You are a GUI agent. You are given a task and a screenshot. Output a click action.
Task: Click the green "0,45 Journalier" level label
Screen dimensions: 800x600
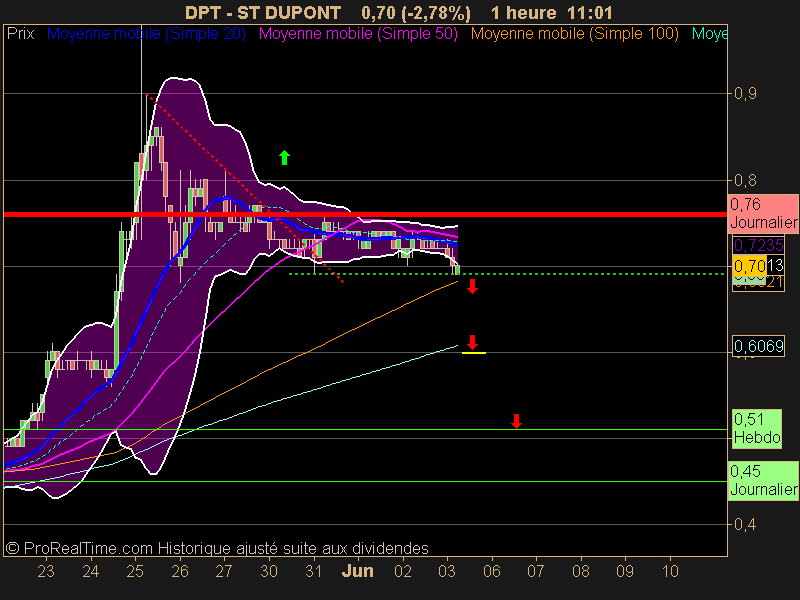pyautogui.click(x=763, y=481)
